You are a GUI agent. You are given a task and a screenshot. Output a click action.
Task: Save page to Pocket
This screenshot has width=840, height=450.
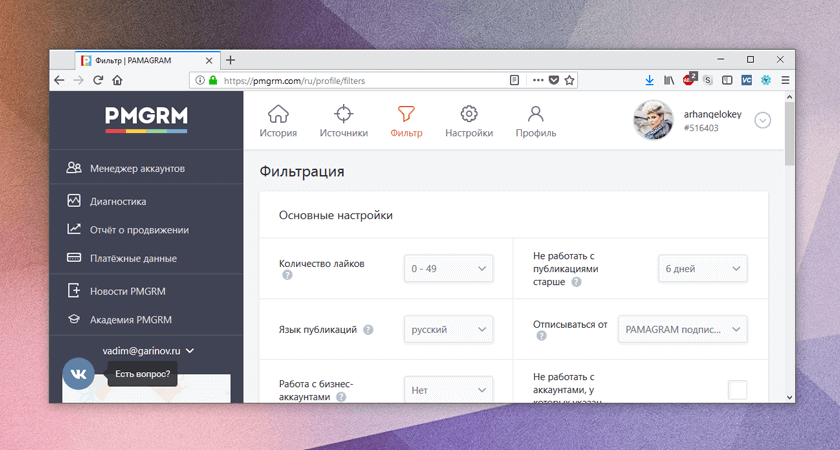point(554,80)
